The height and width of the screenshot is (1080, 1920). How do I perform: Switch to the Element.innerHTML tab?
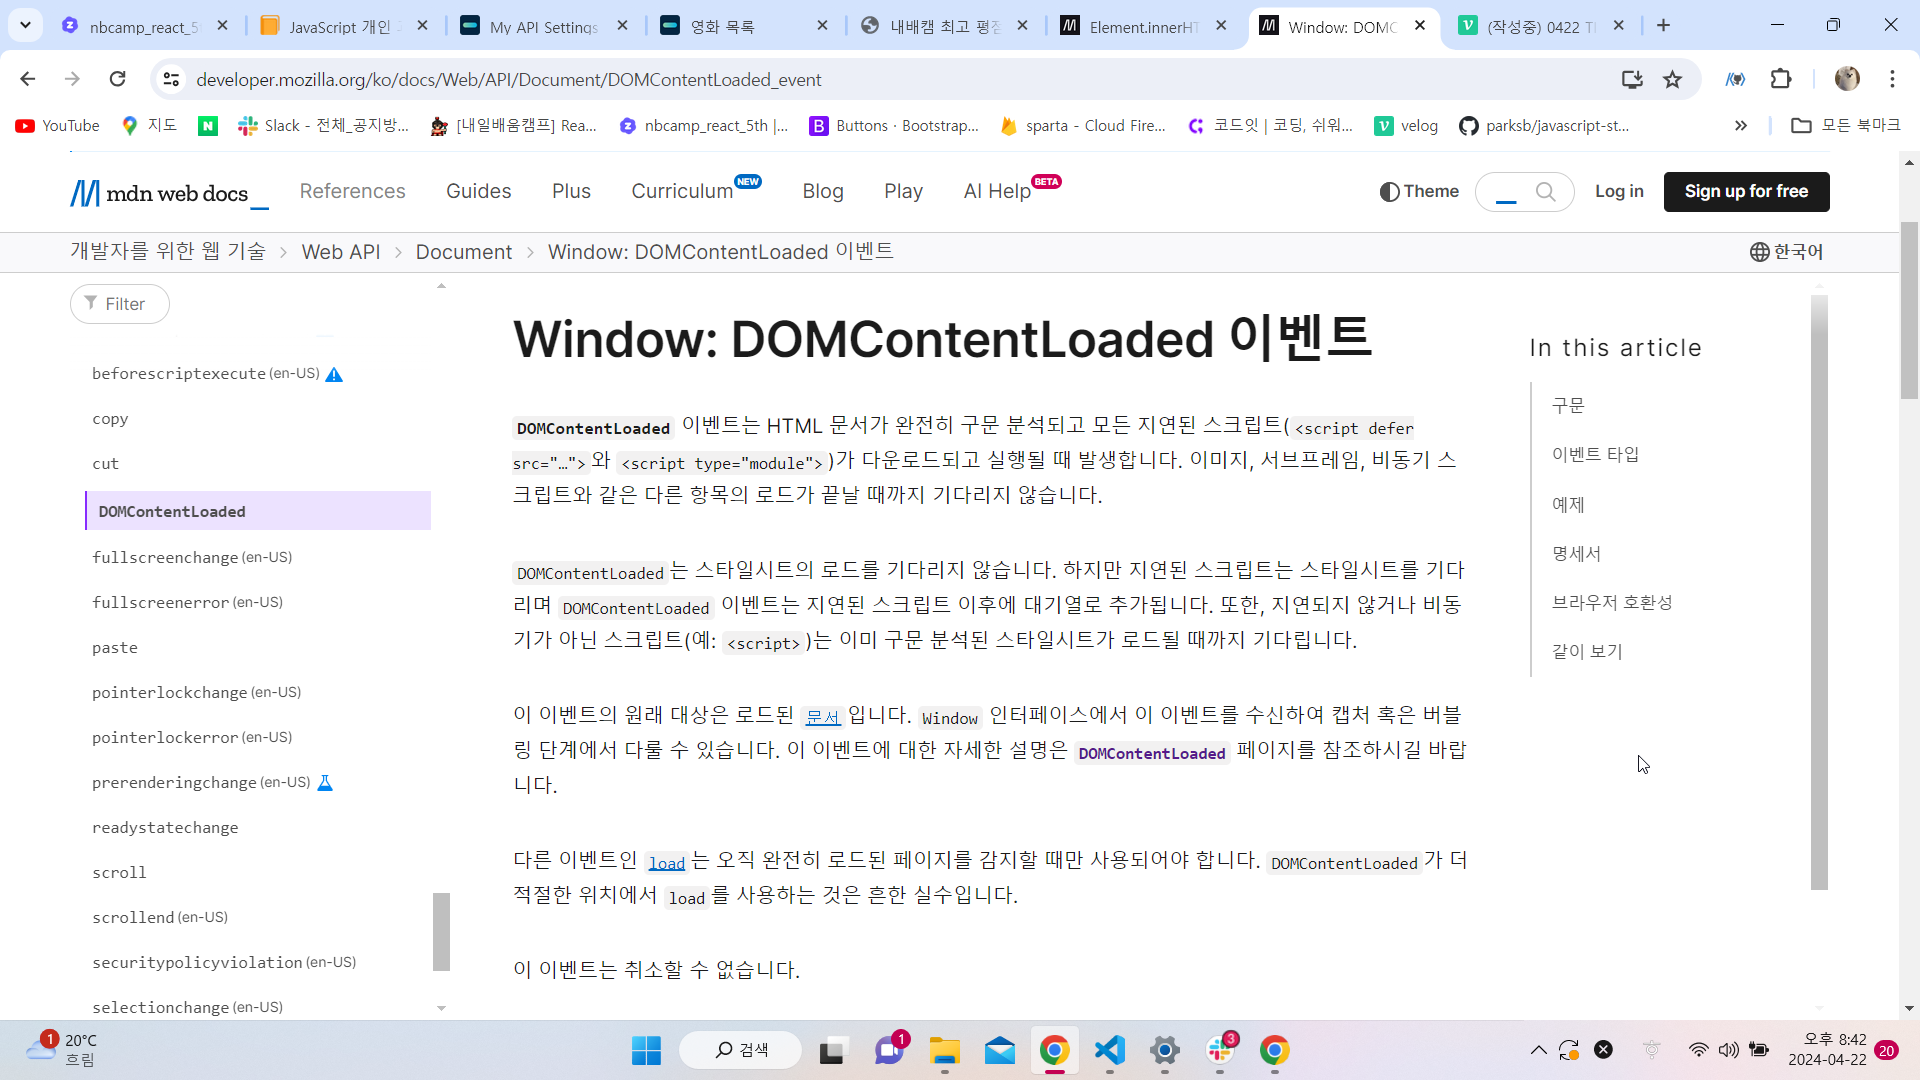tap(1143, 27)
